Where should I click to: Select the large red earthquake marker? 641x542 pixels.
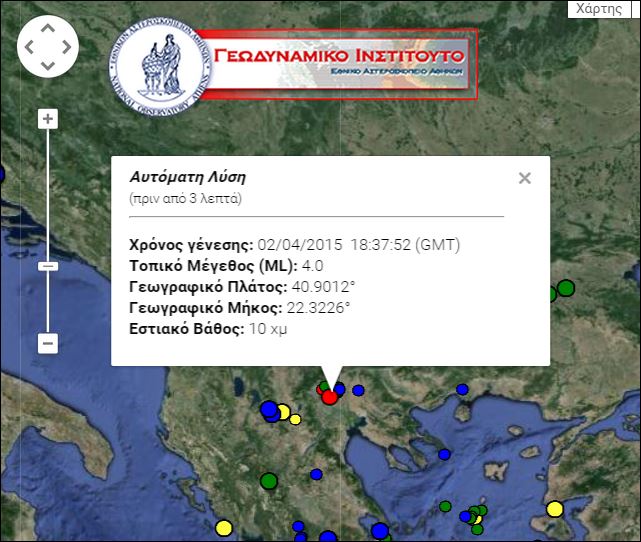(329, 397)
